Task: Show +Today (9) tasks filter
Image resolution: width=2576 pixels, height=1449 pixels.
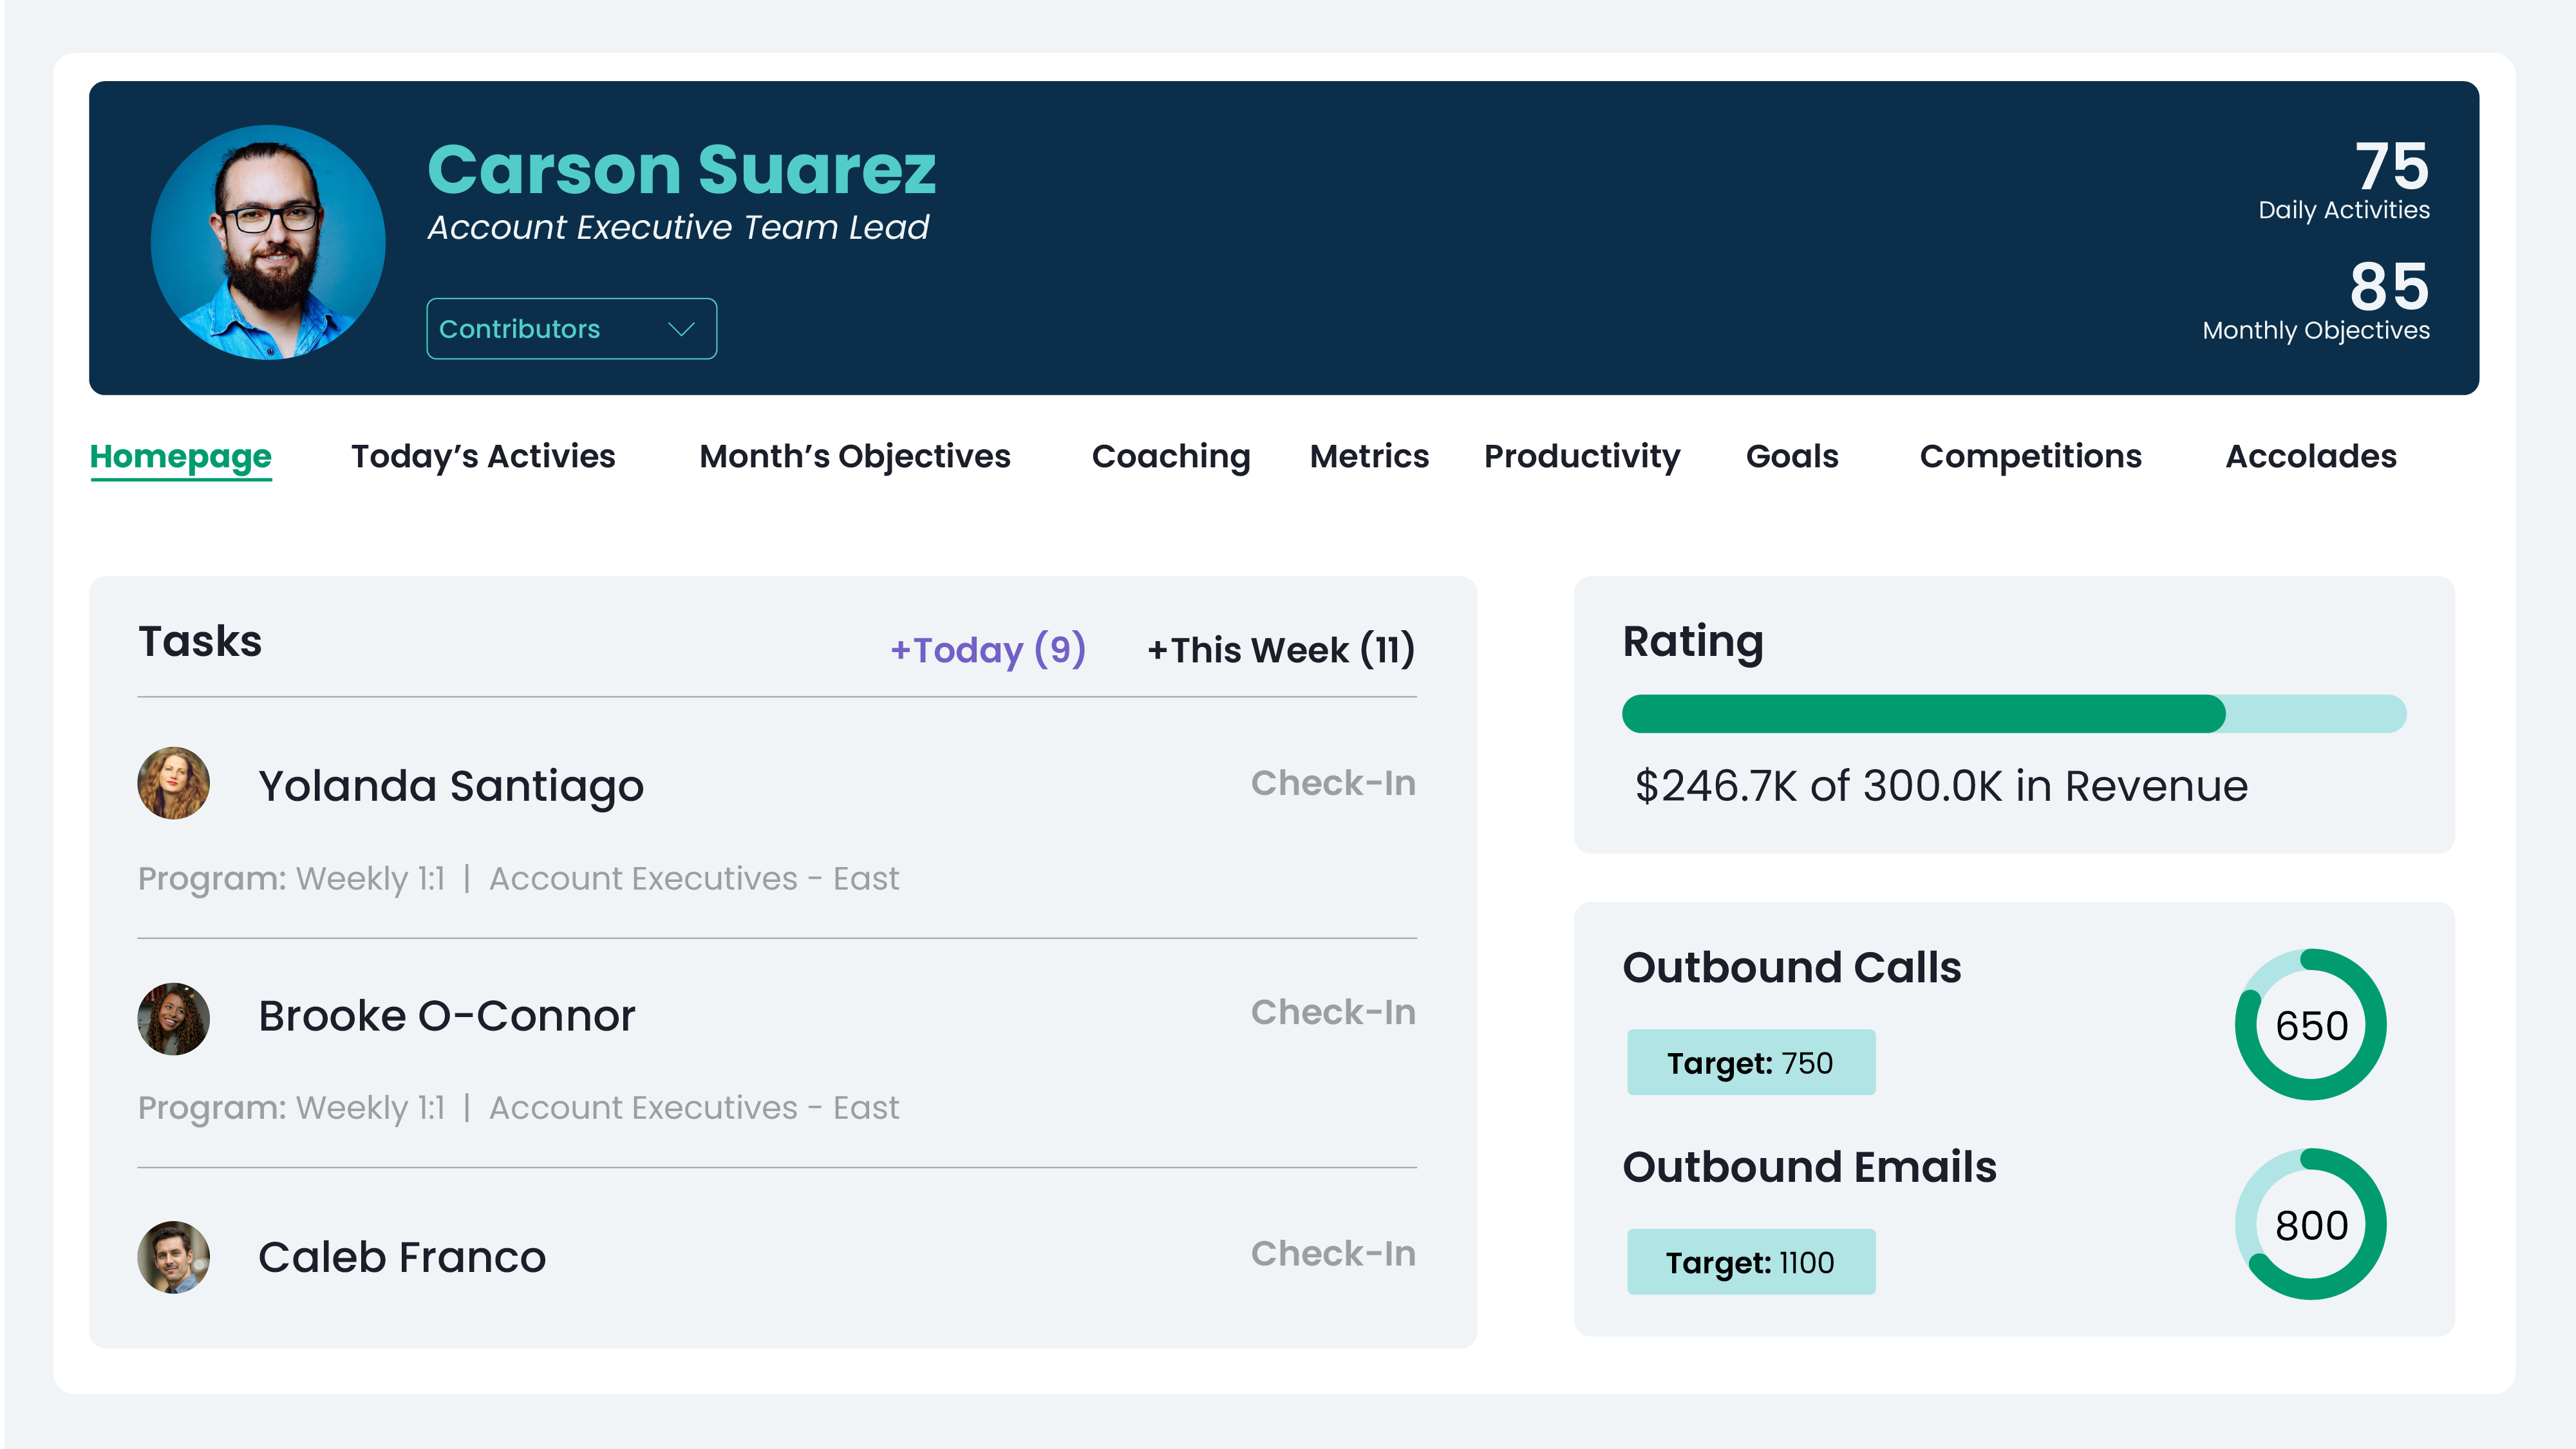Action: (988, 650)
